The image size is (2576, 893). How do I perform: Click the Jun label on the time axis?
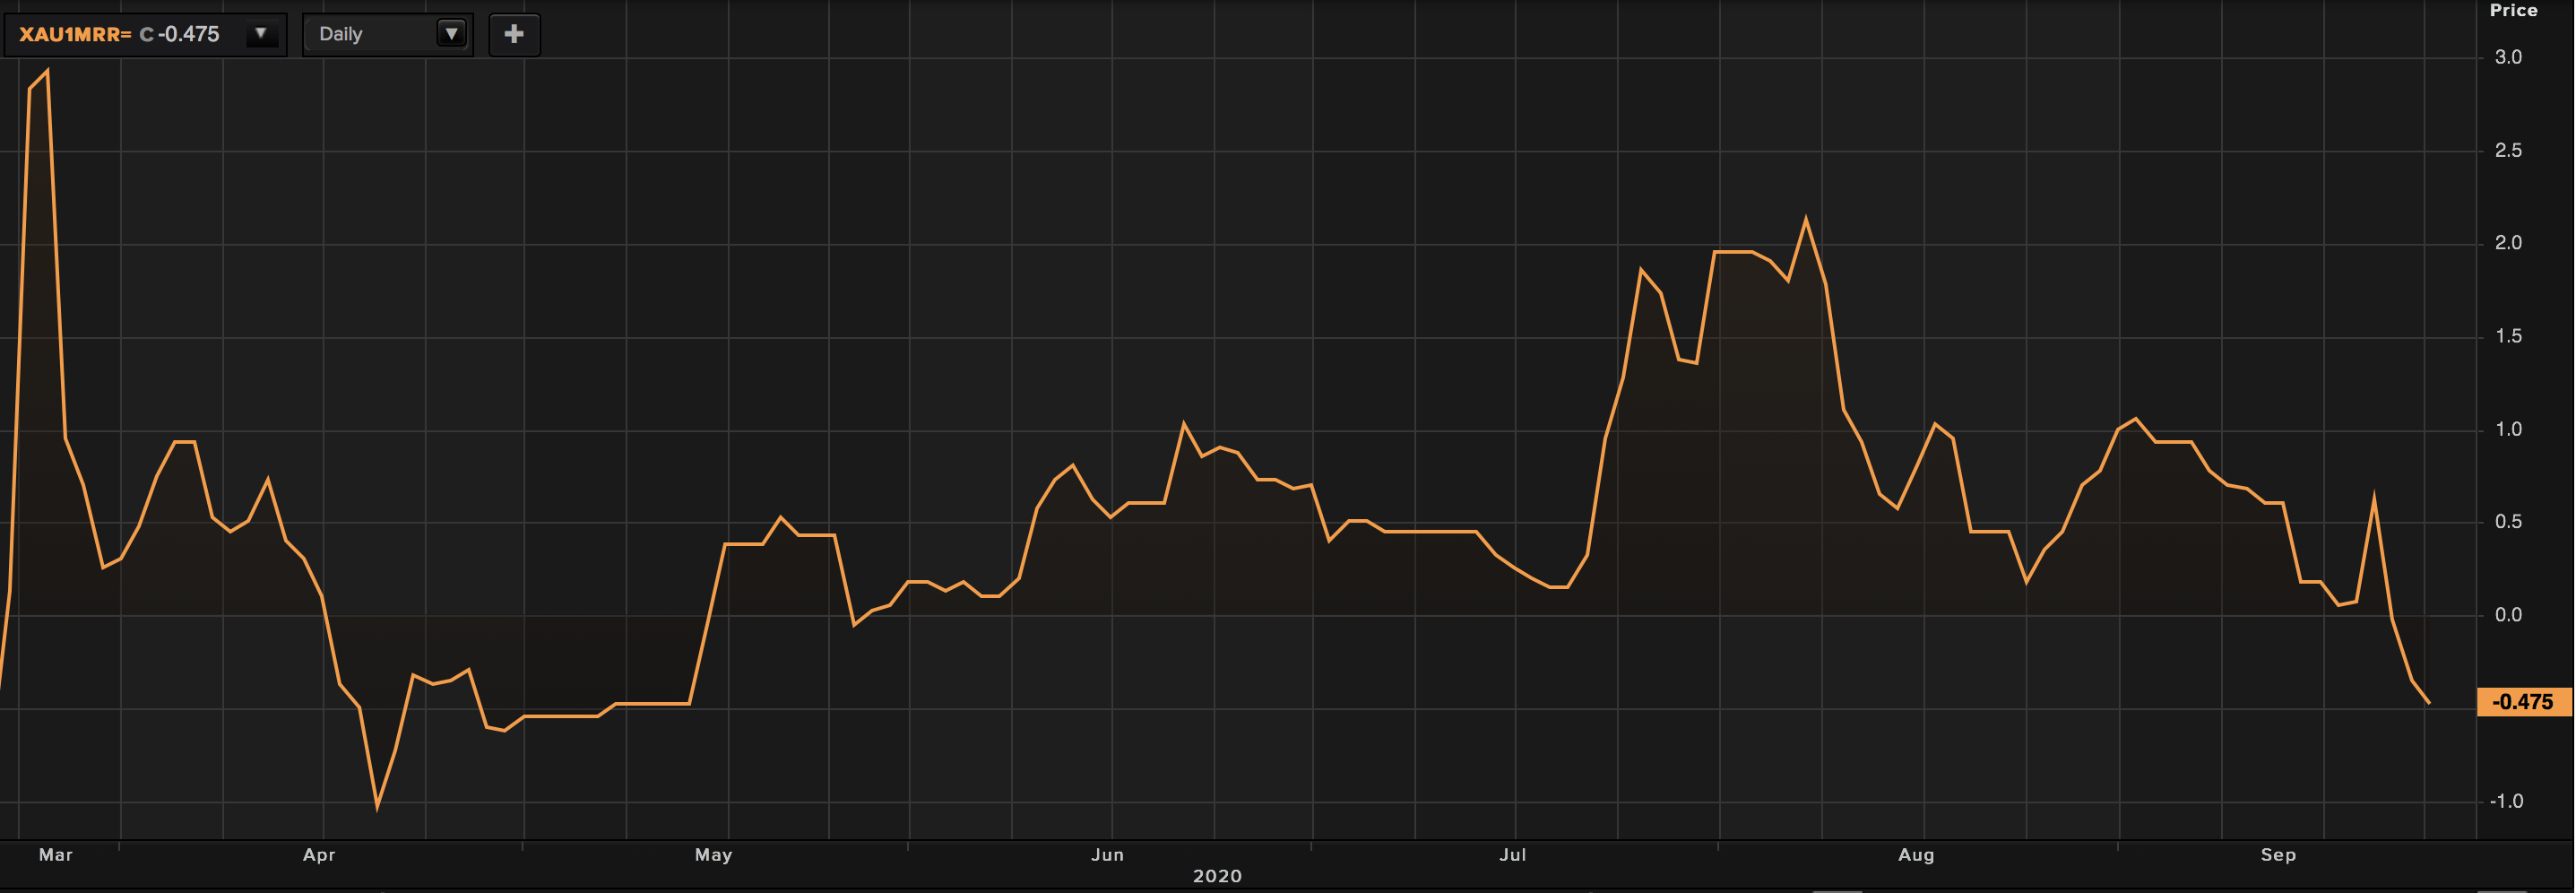1107,855
